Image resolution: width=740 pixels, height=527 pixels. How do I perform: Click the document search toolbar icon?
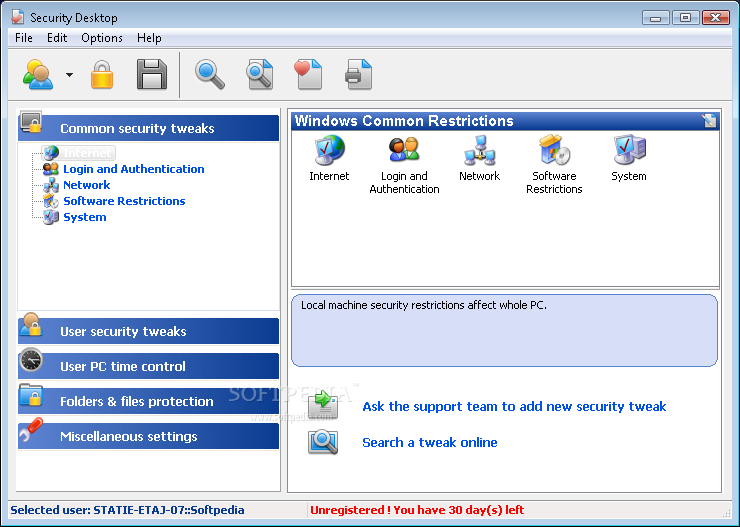coord(260,75)
